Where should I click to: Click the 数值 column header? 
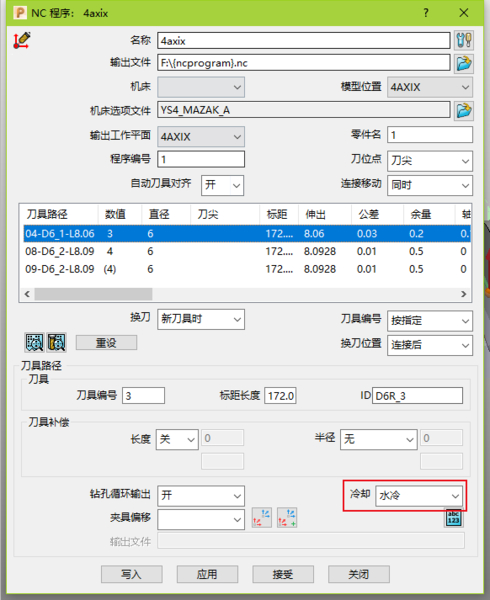(x=120, y=214)
